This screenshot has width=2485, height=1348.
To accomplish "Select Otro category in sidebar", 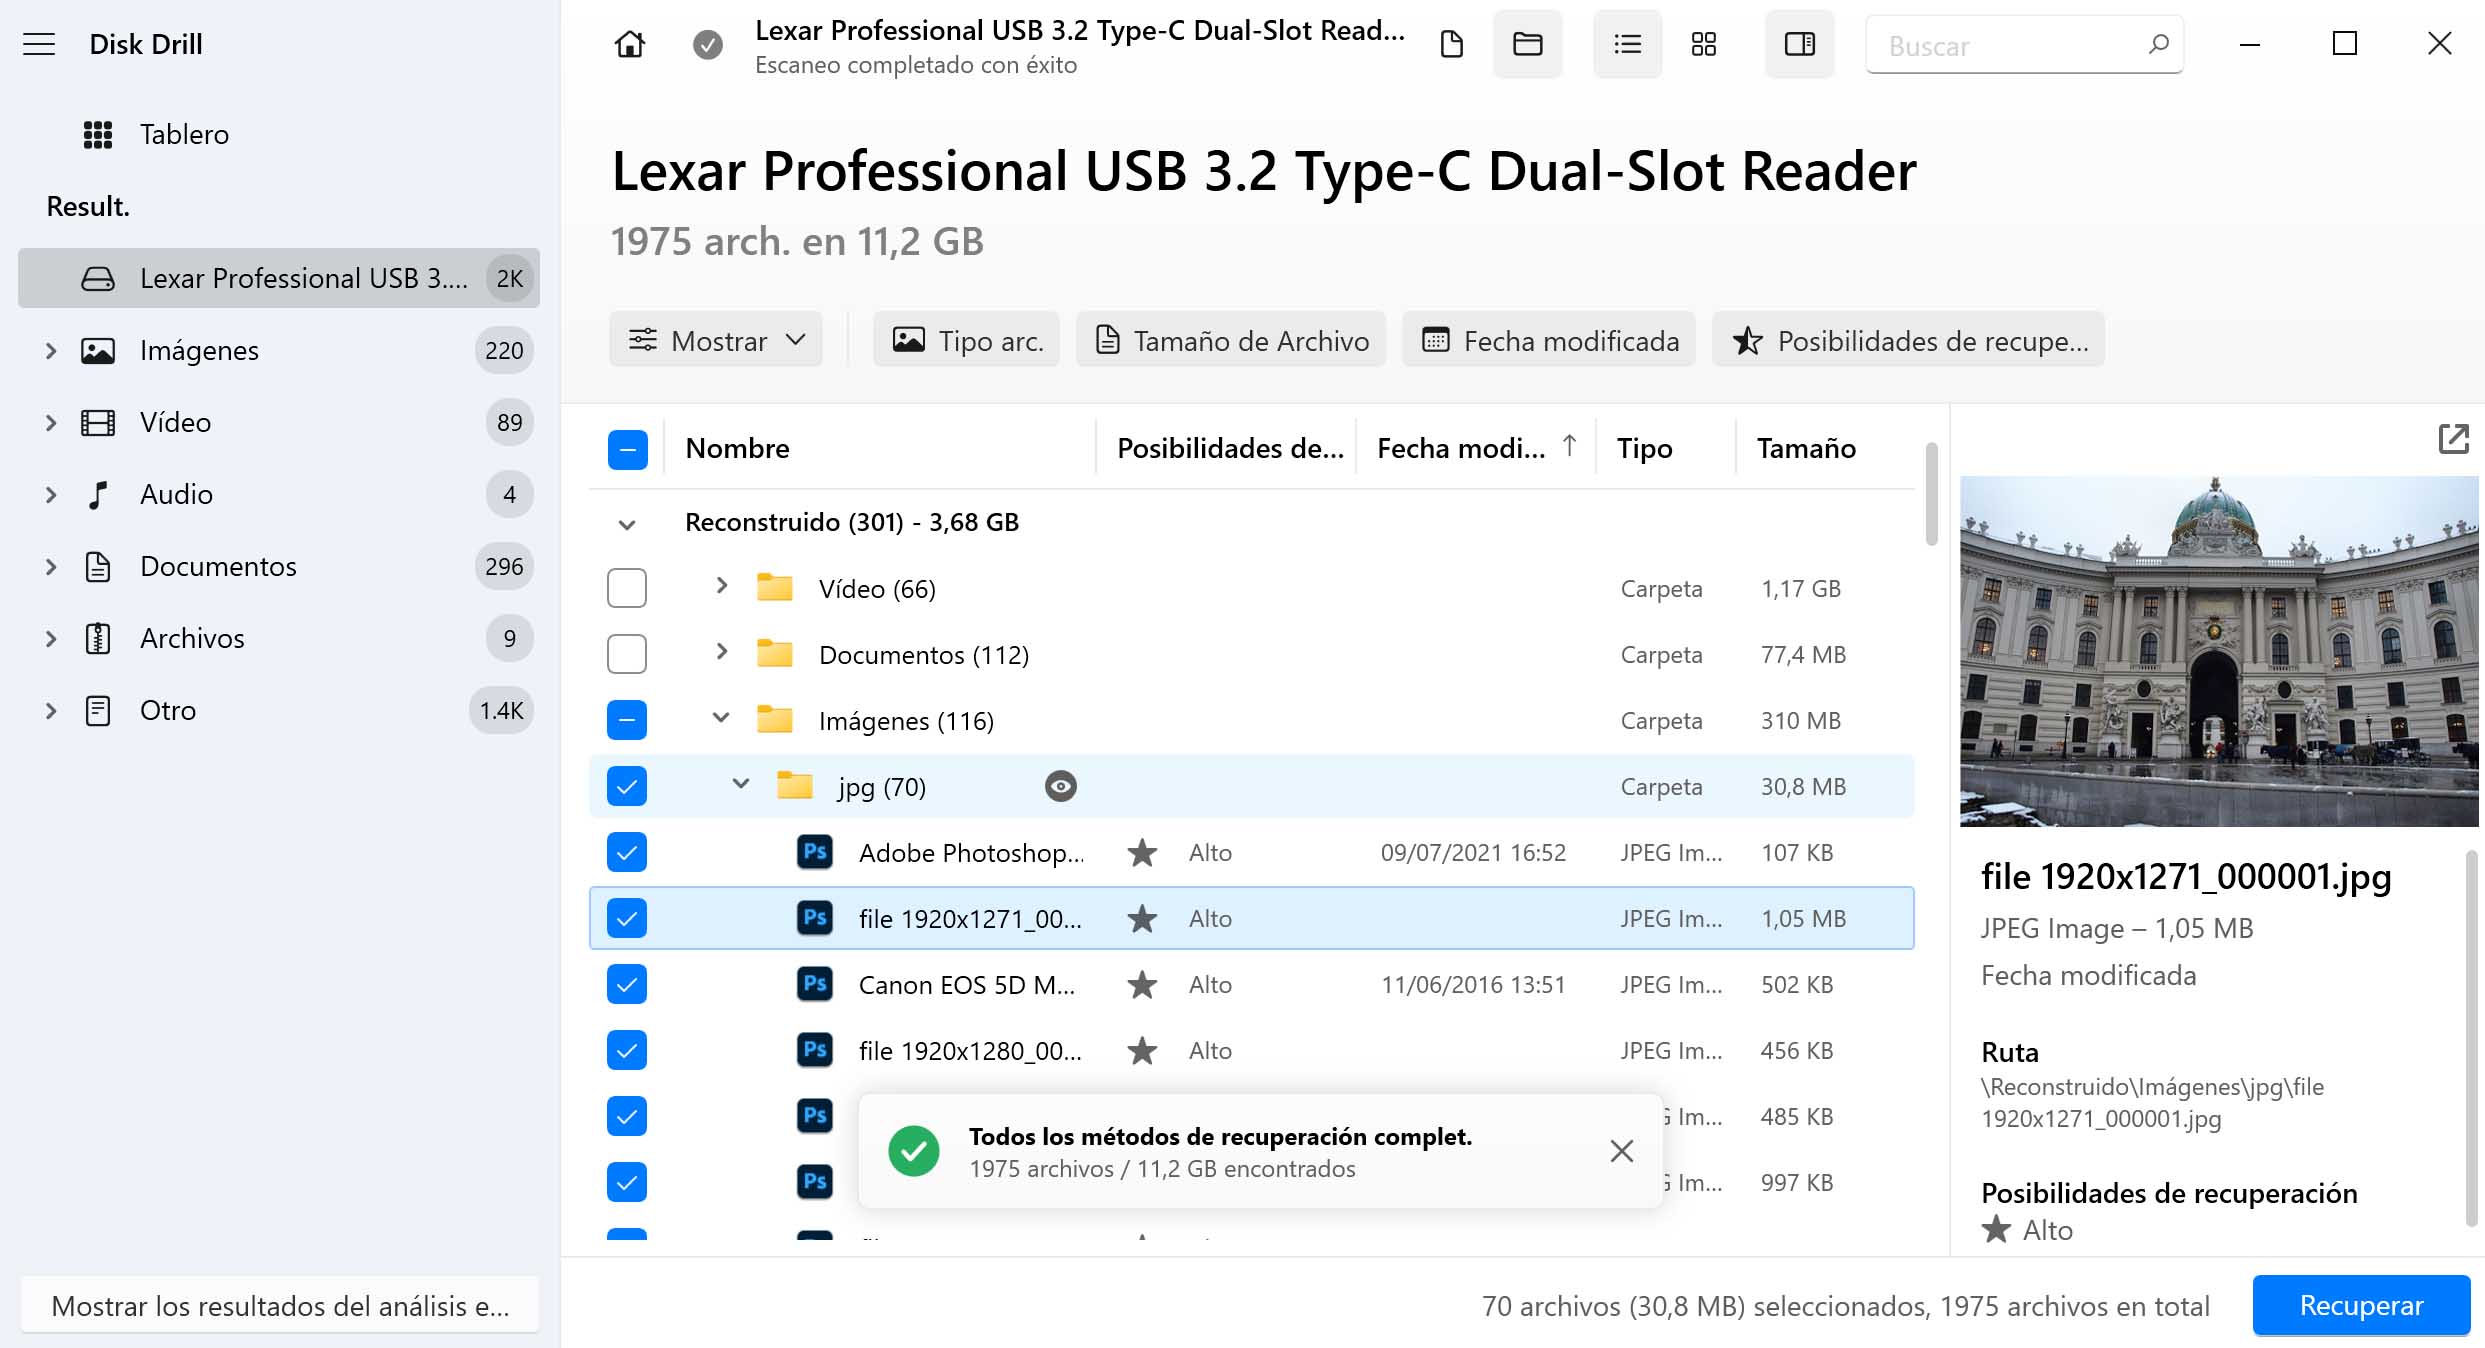I will point(279,710).
